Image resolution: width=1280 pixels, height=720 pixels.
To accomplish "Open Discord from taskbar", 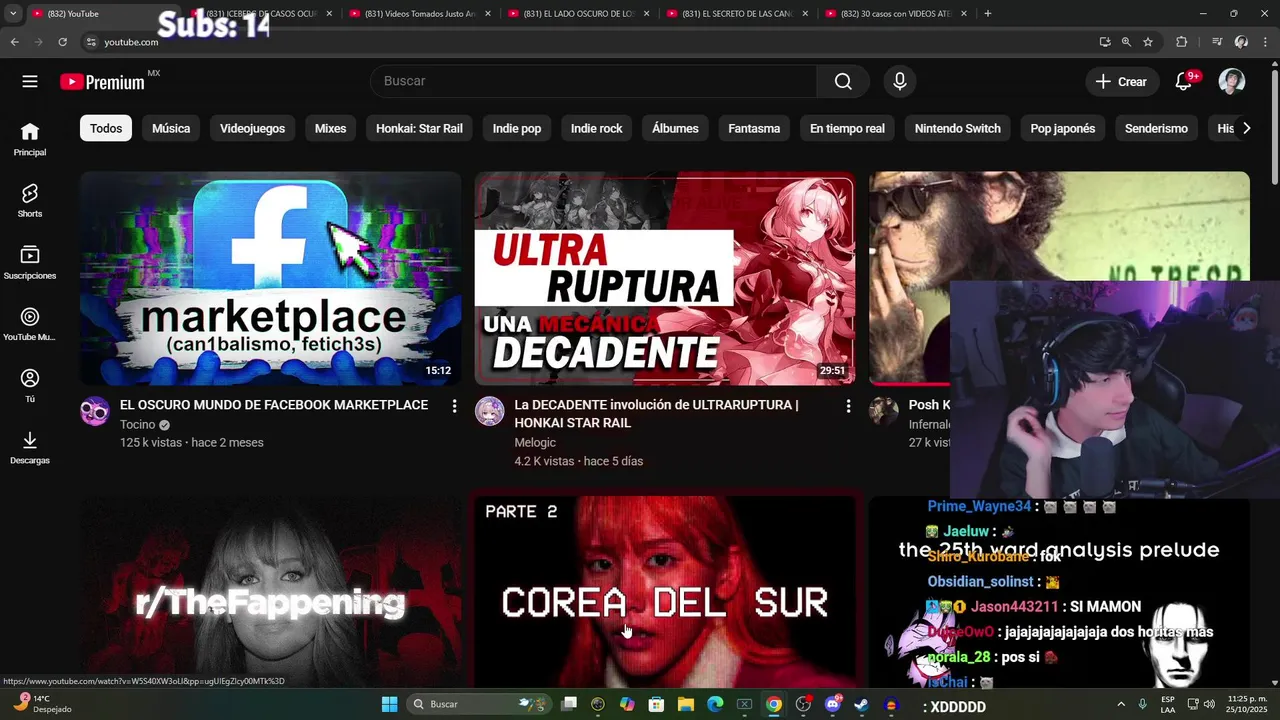I will point(832,704).
